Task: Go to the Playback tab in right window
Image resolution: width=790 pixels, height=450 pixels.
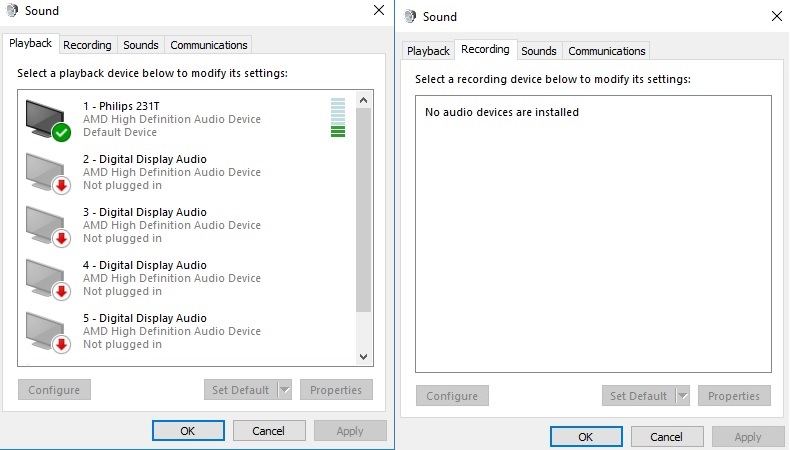Action: pos(428,51)
